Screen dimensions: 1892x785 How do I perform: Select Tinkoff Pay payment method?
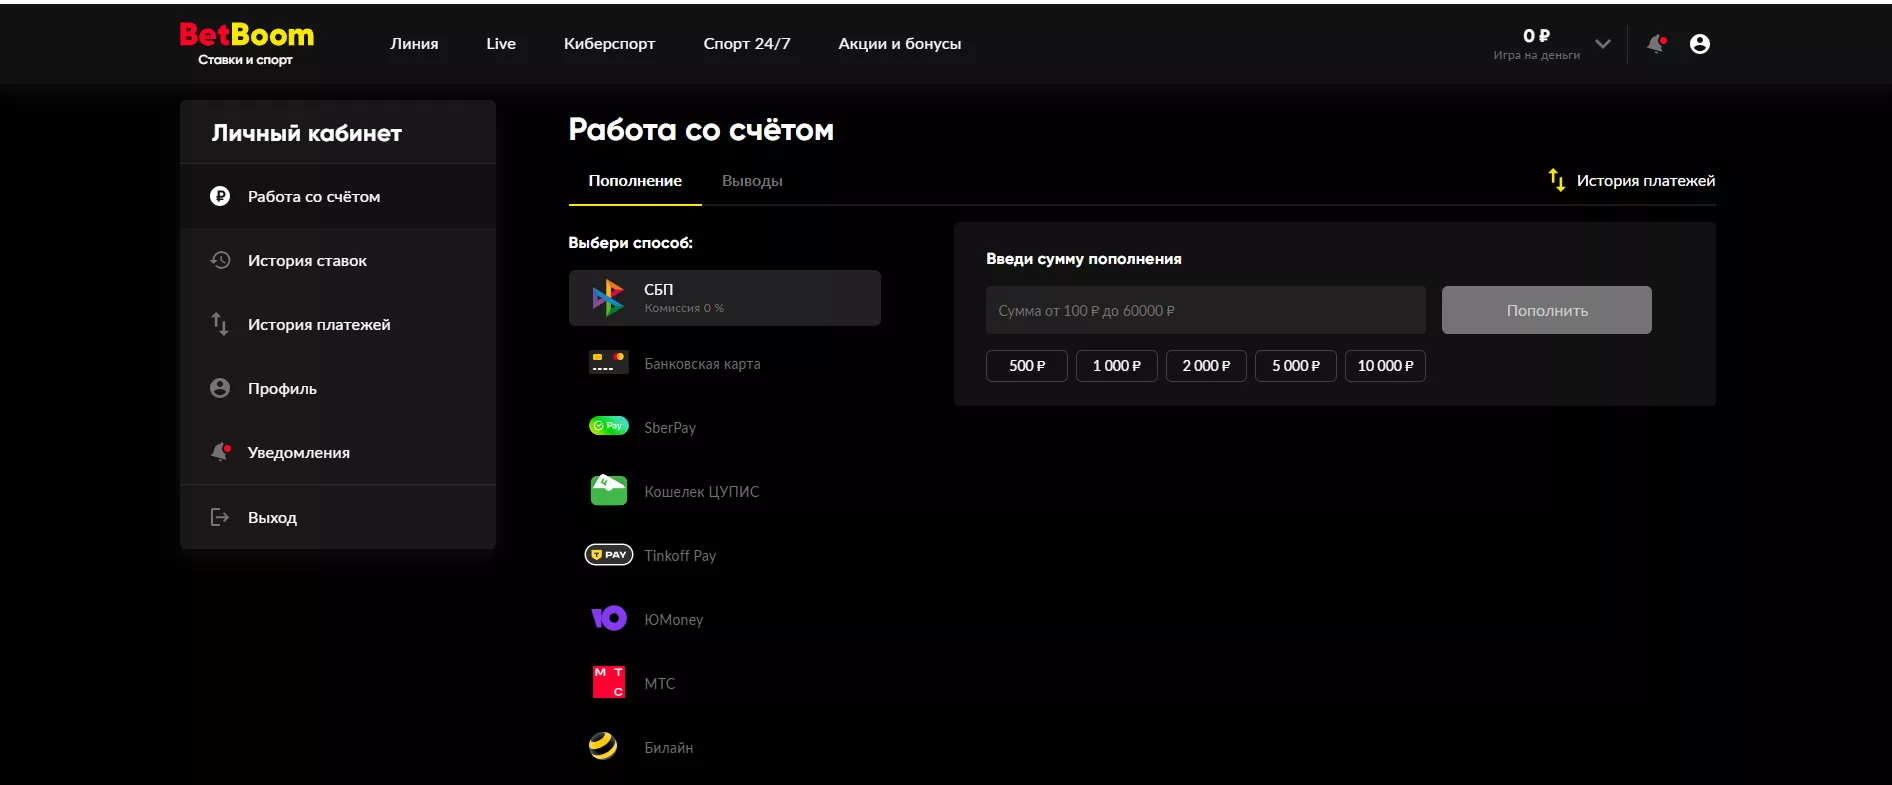(x=725, y=555)
